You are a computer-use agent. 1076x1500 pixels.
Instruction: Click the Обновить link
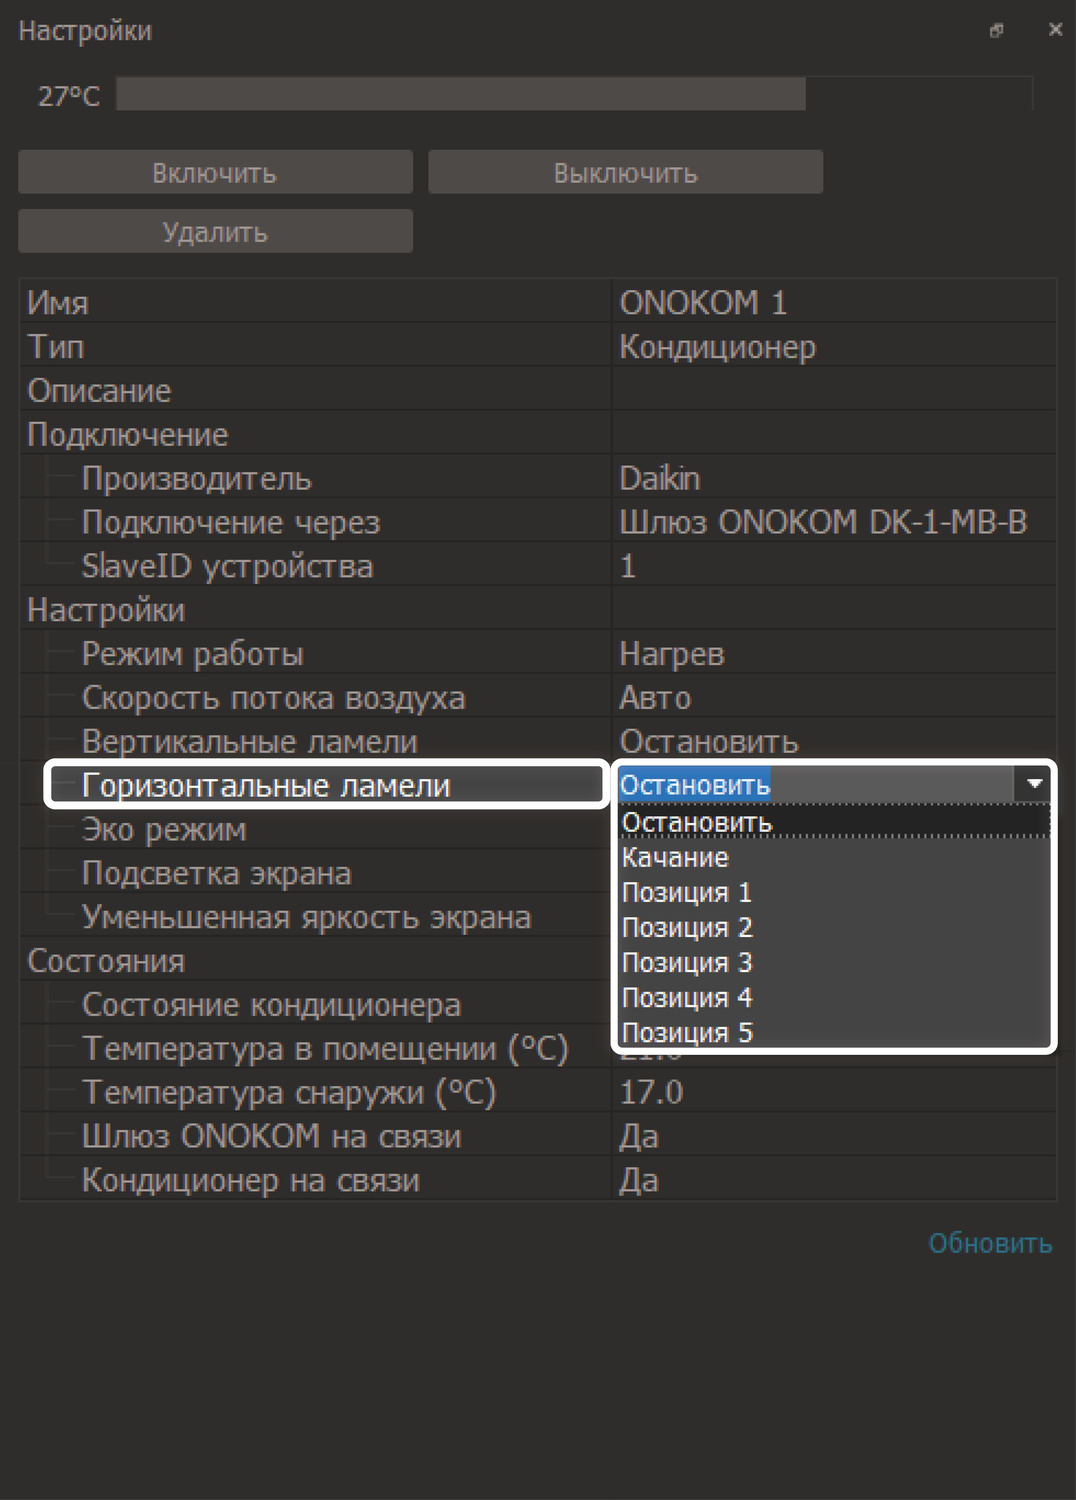click(x=989, y=1243)
